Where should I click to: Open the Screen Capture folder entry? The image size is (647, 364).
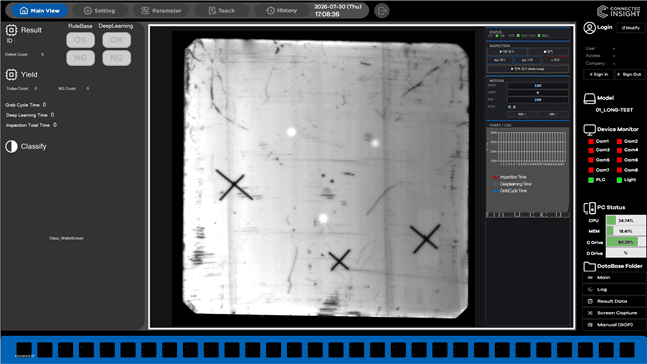pos(614,313)
